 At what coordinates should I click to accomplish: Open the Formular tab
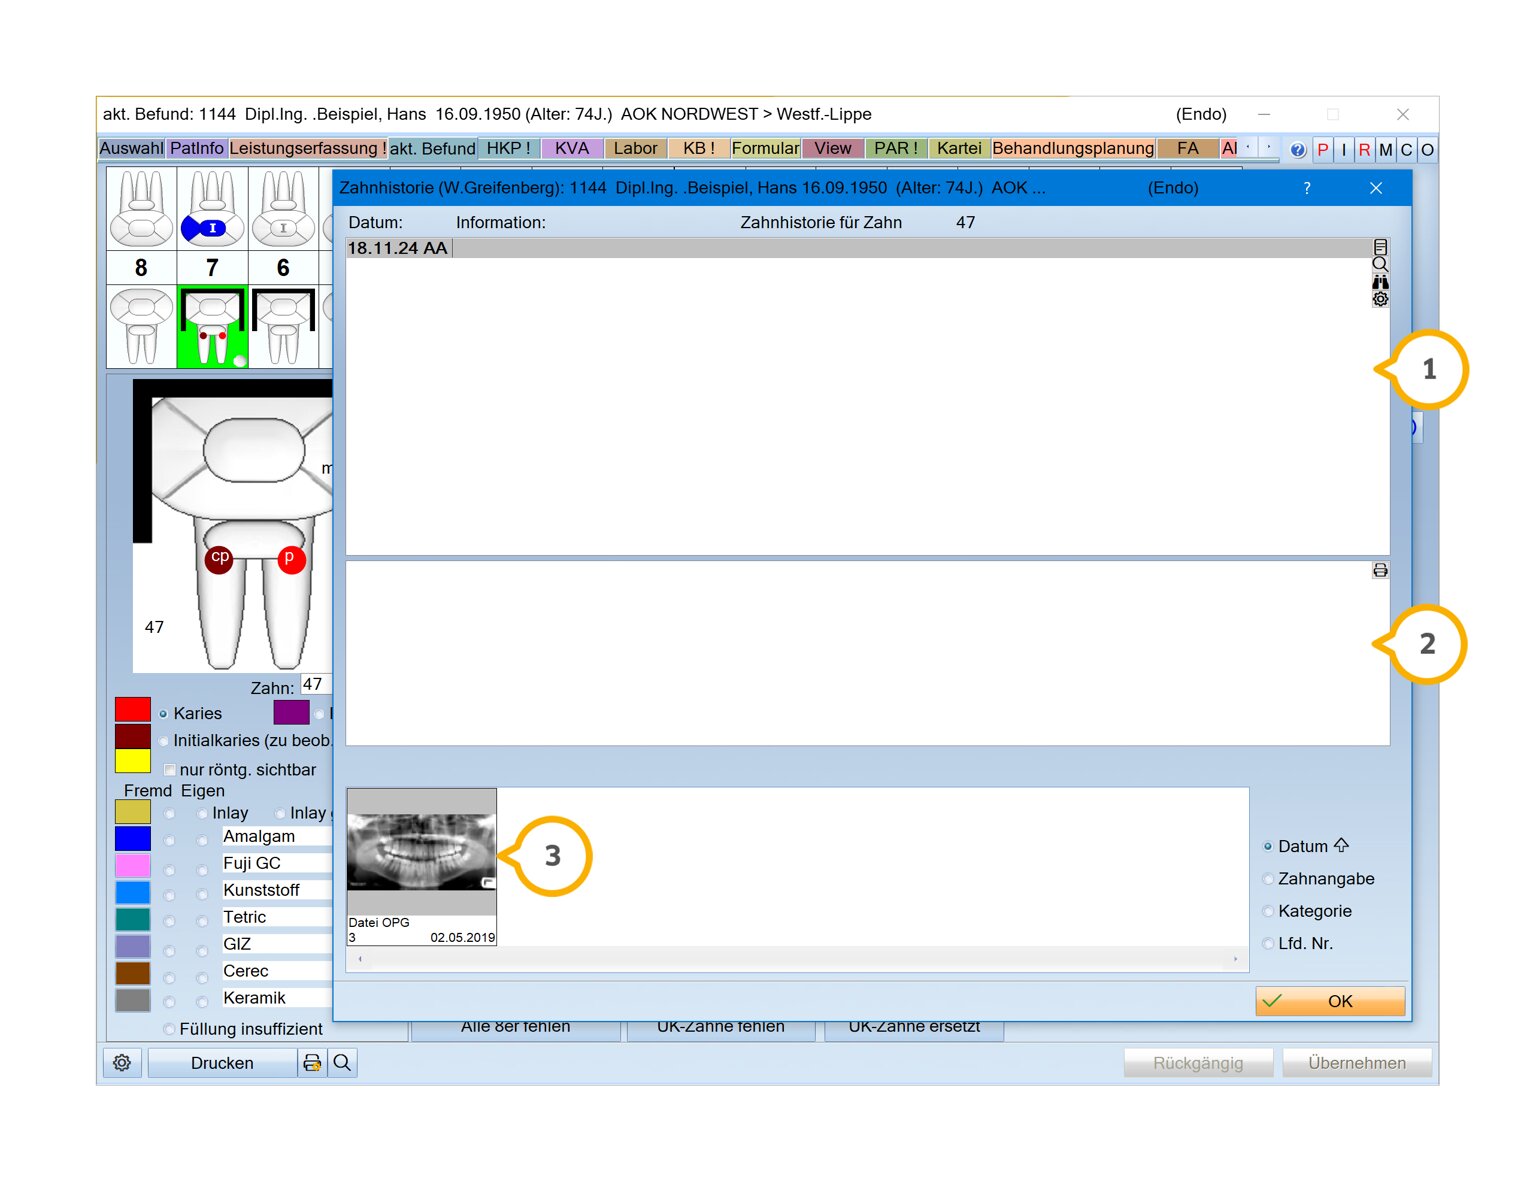[x=765, y=148]
